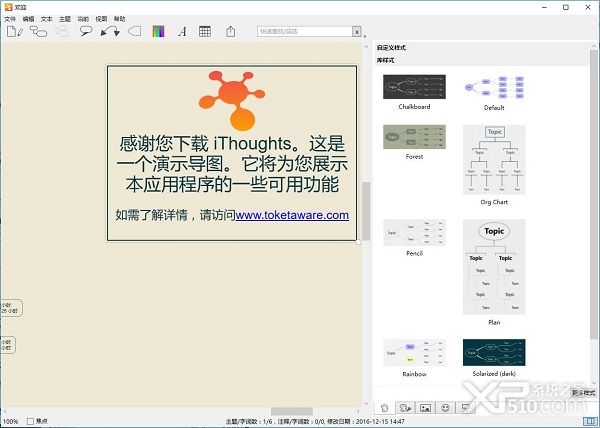Choose the Pencil style thumbnail
Screen dimensions: 600x428
tap(414, 233)
